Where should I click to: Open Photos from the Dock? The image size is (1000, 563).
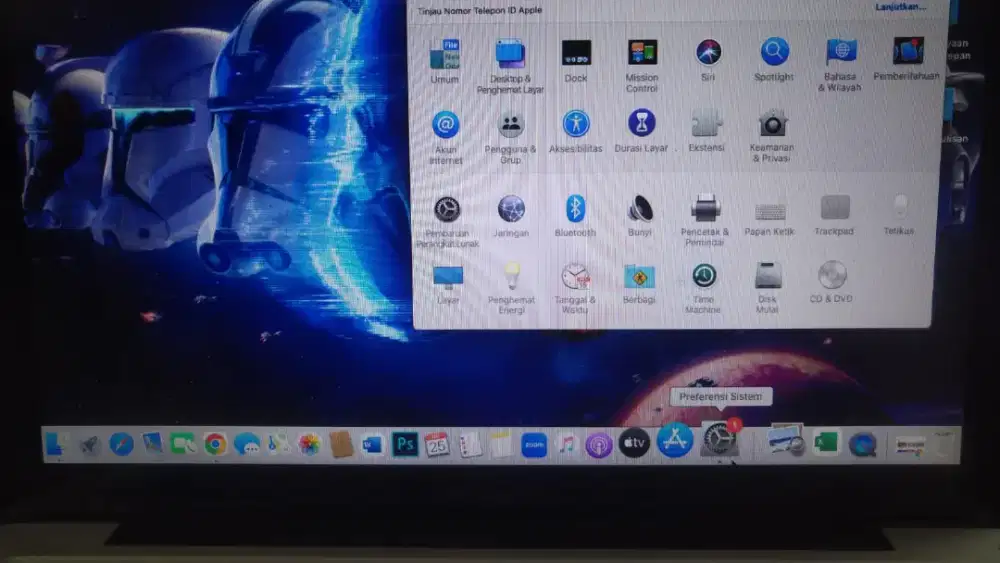309,444
